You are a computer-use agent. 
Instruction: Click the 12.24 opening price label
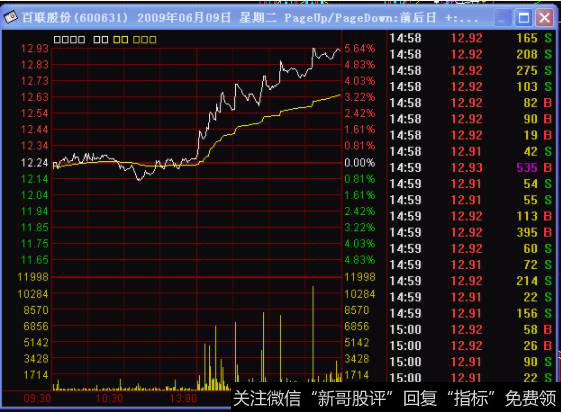click(34, 163)
